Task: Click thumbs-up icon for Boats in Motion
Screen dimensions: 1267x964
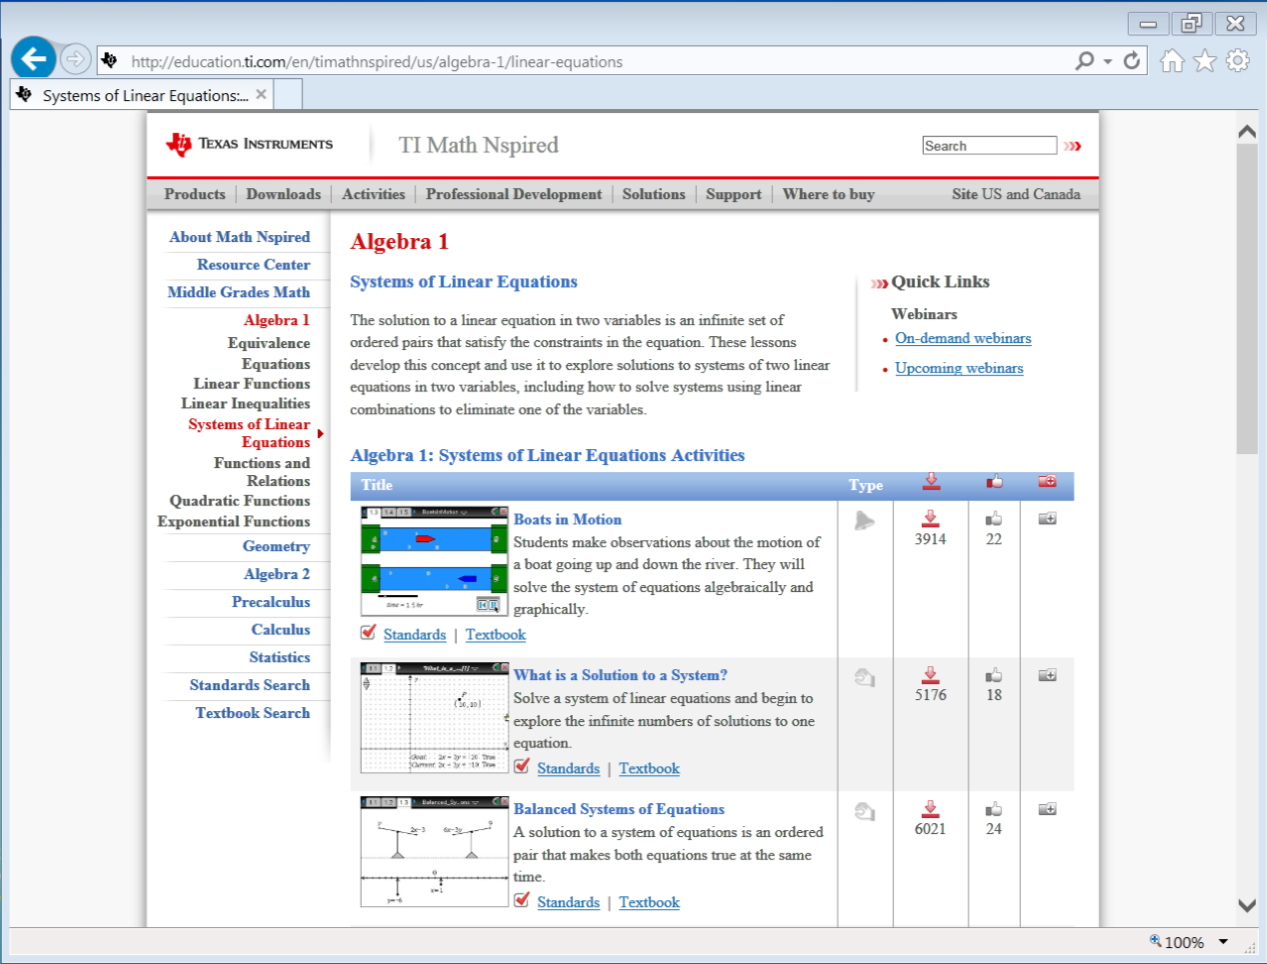Action: point(993,518)
